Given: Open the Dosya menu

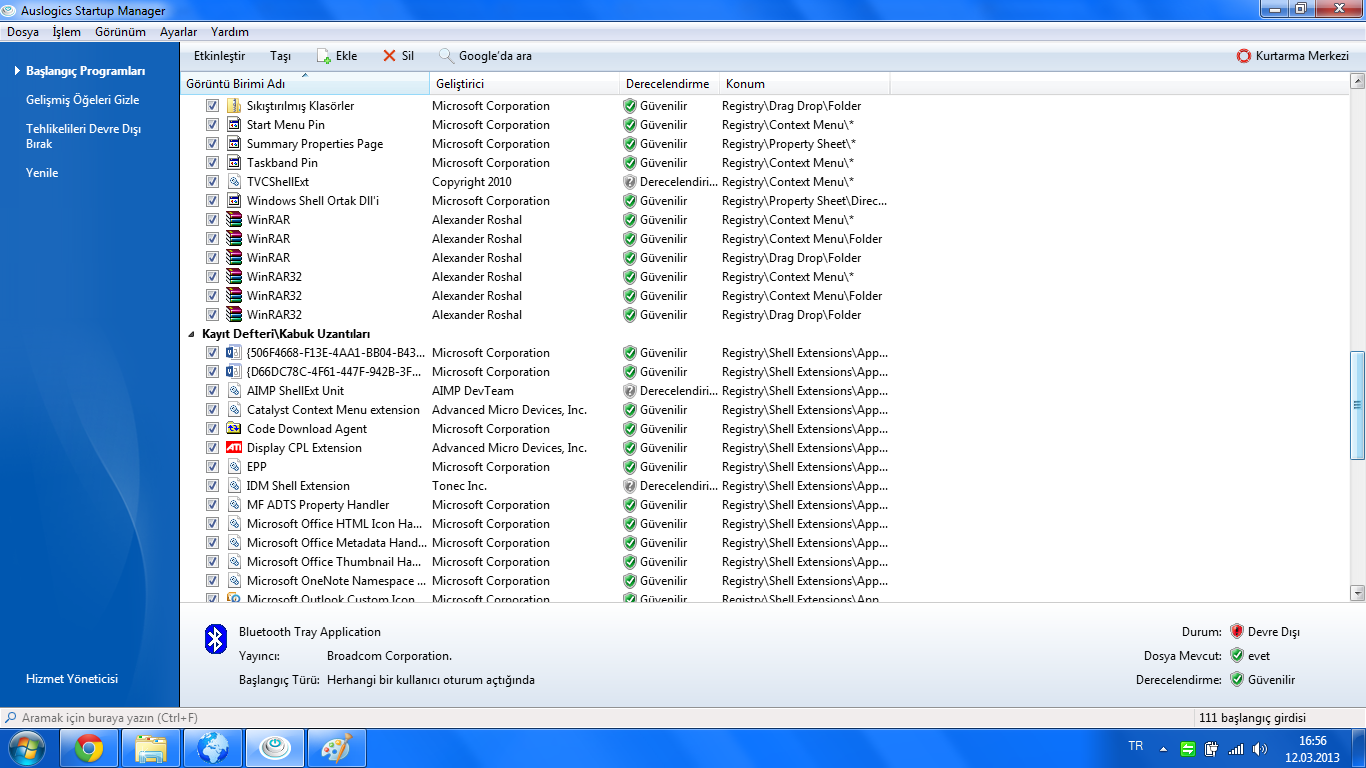Looking at the screenshot, I should 23,32.
